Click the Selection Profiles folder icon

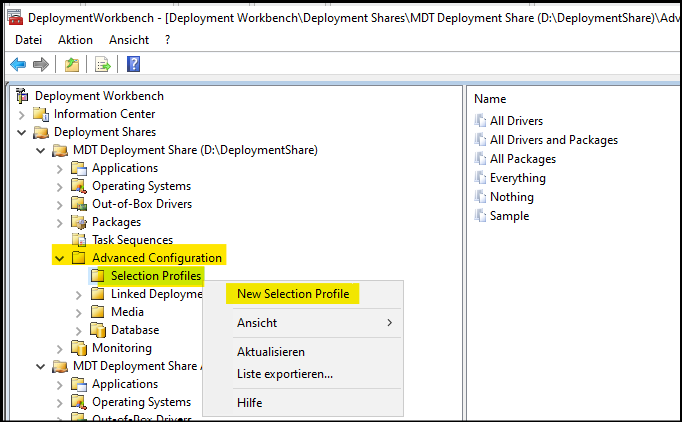(x=97, y=276)
